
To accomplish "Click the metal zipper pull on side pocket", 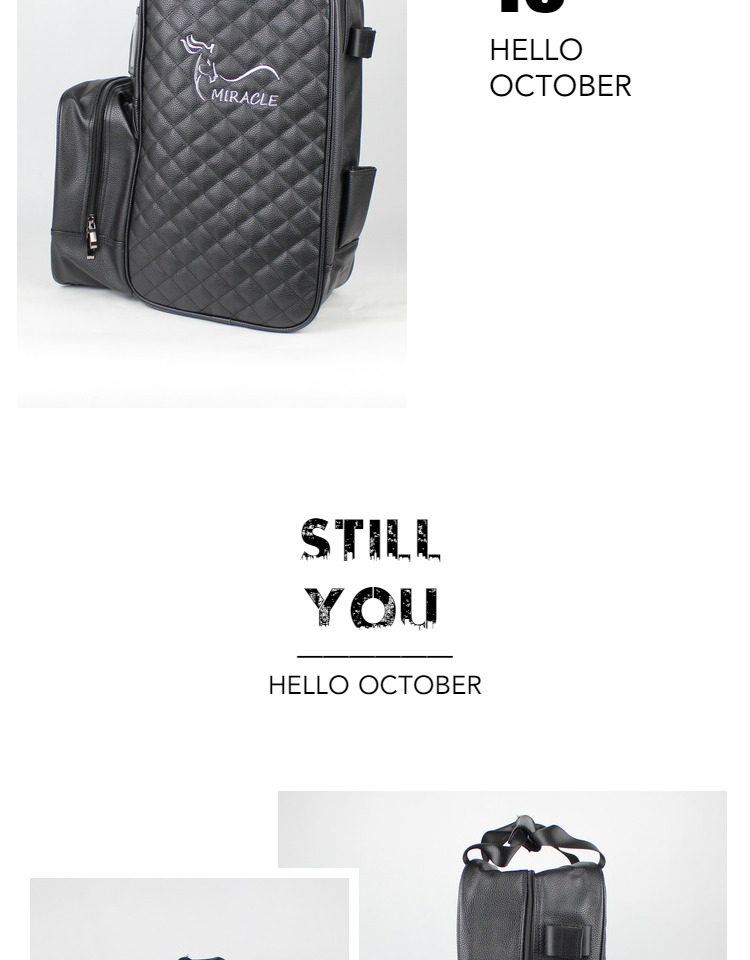I will point(91,238).
